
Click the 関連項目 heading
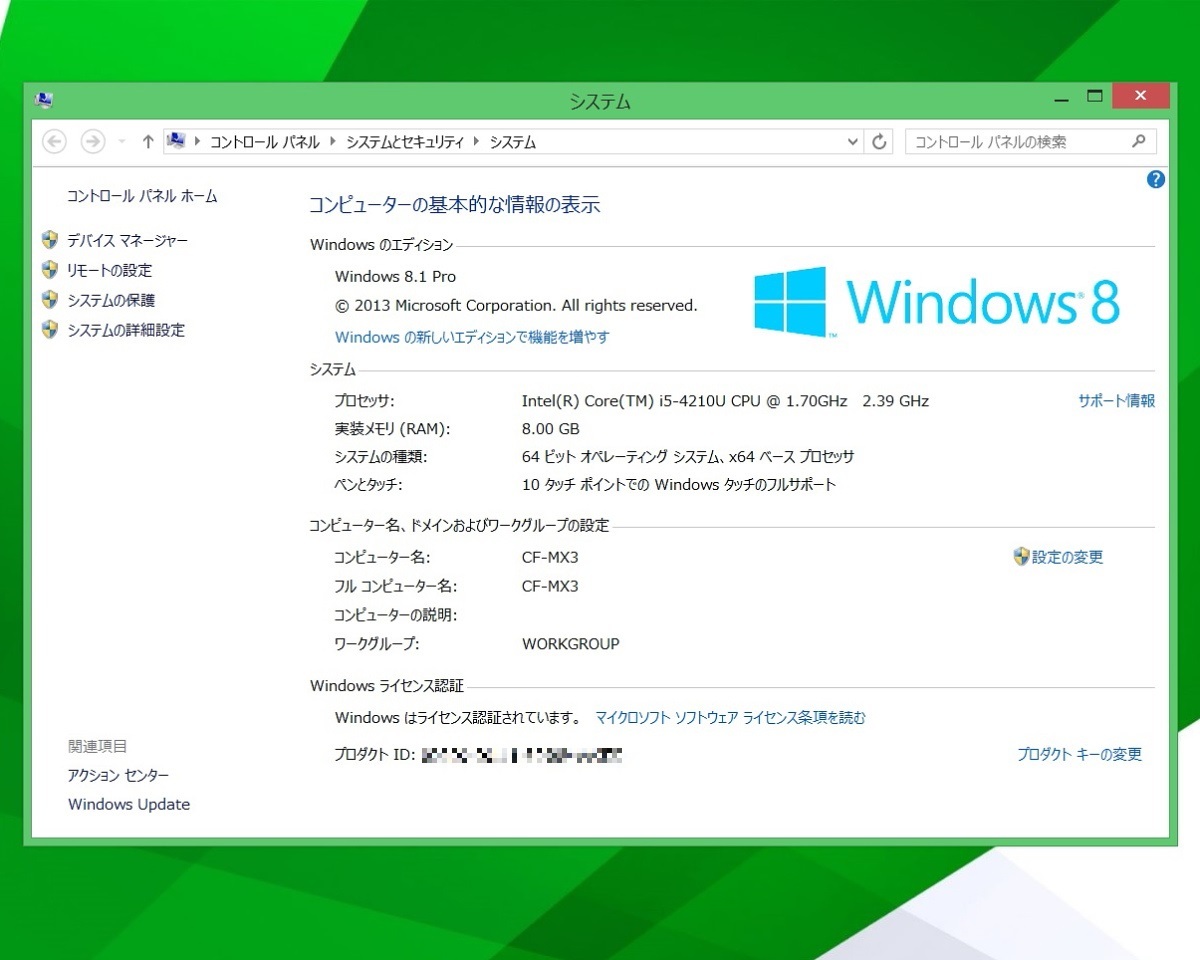tap(97, 746)
